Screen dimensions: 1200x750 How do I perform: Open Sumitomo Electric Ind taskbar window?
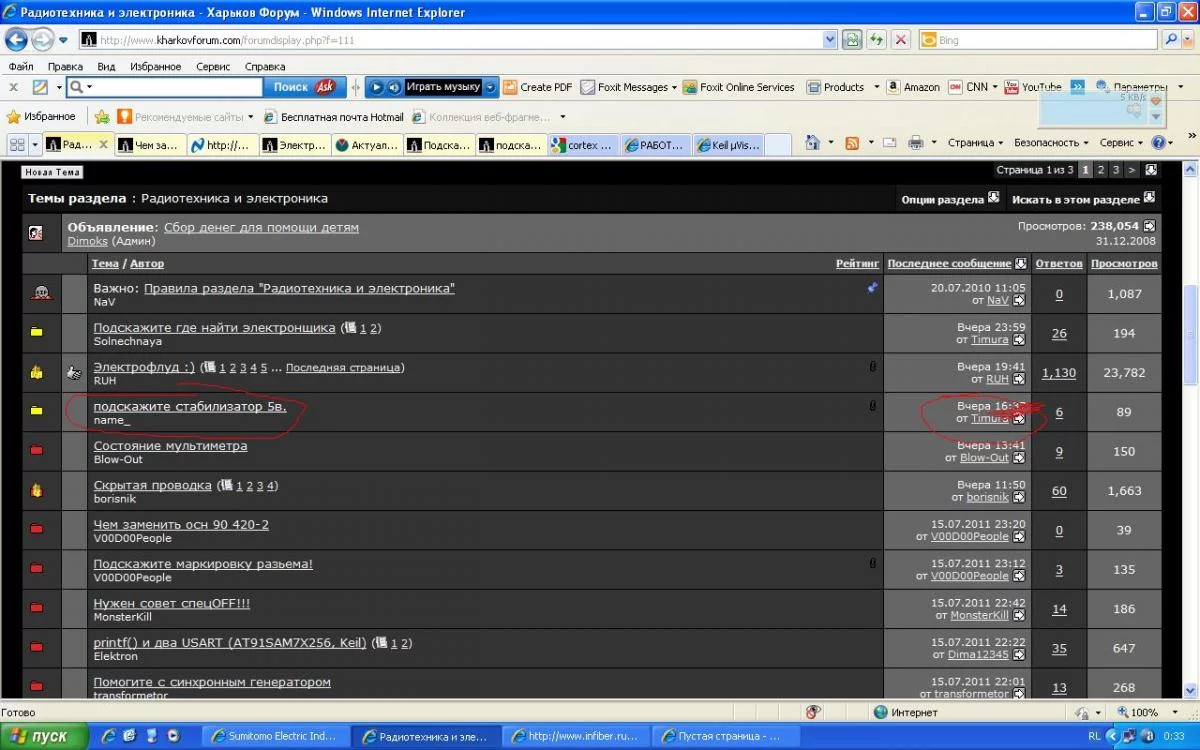(x=277, y=736)
